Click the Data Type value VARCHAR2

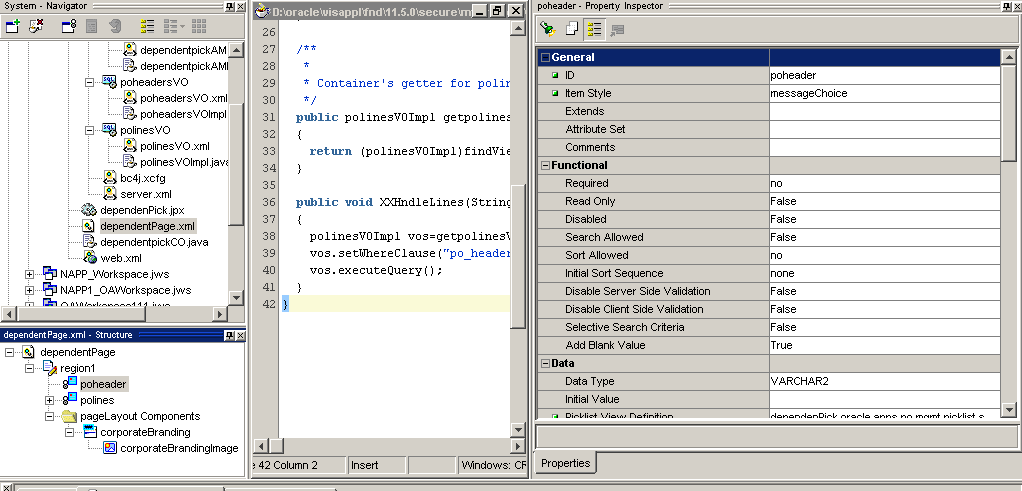[x=884, y=381]
